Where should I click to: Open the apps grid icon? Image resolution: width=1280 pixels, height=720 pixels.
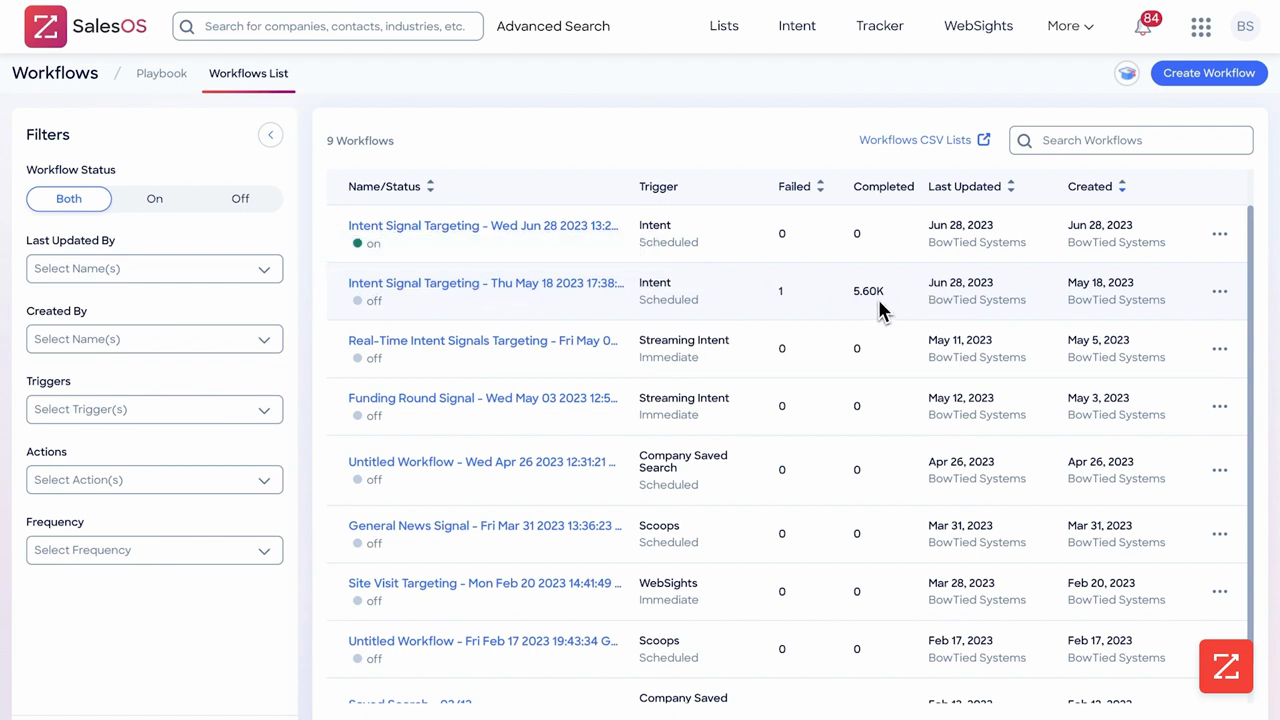[x=1201, y=27]
